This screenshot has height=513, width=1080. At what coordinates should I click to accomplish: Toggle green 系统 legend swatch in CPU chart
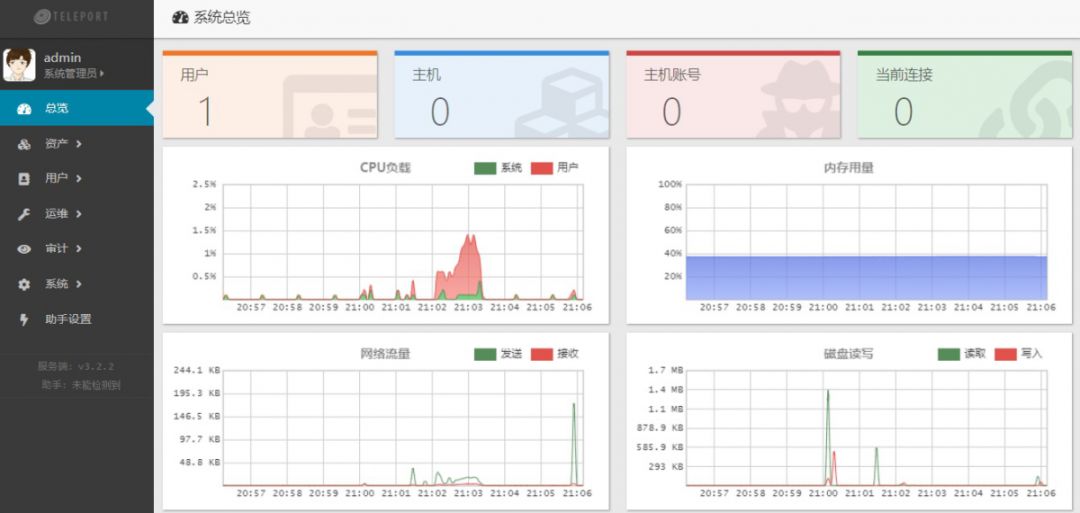click(x=485, y=168)
